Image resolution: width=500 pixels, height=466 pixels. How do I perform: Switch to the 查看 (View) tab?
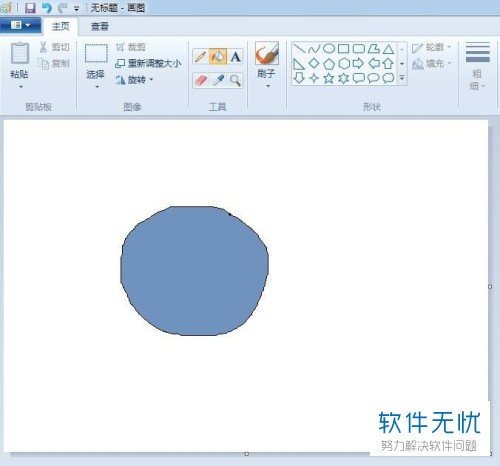(100, 26)
